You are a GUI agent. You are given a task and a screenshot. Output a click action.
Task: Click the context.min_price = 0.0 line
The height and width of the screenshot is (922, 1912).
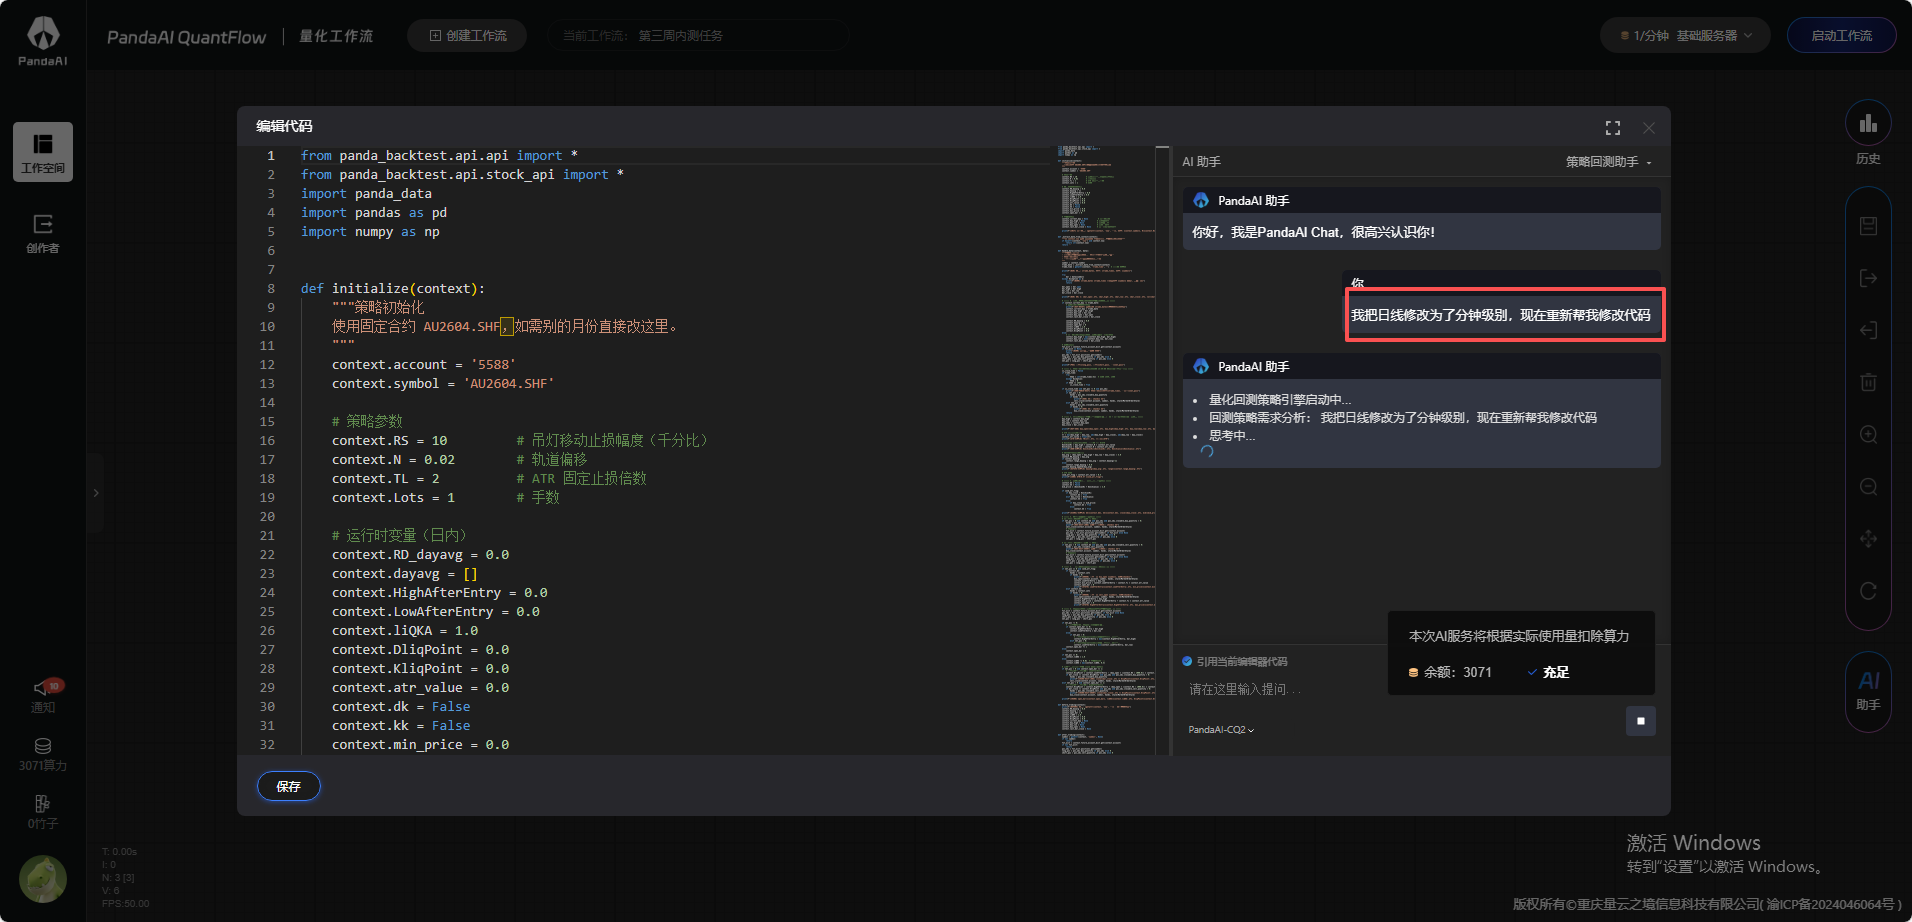pyautogui.click(x=420, y=745)
